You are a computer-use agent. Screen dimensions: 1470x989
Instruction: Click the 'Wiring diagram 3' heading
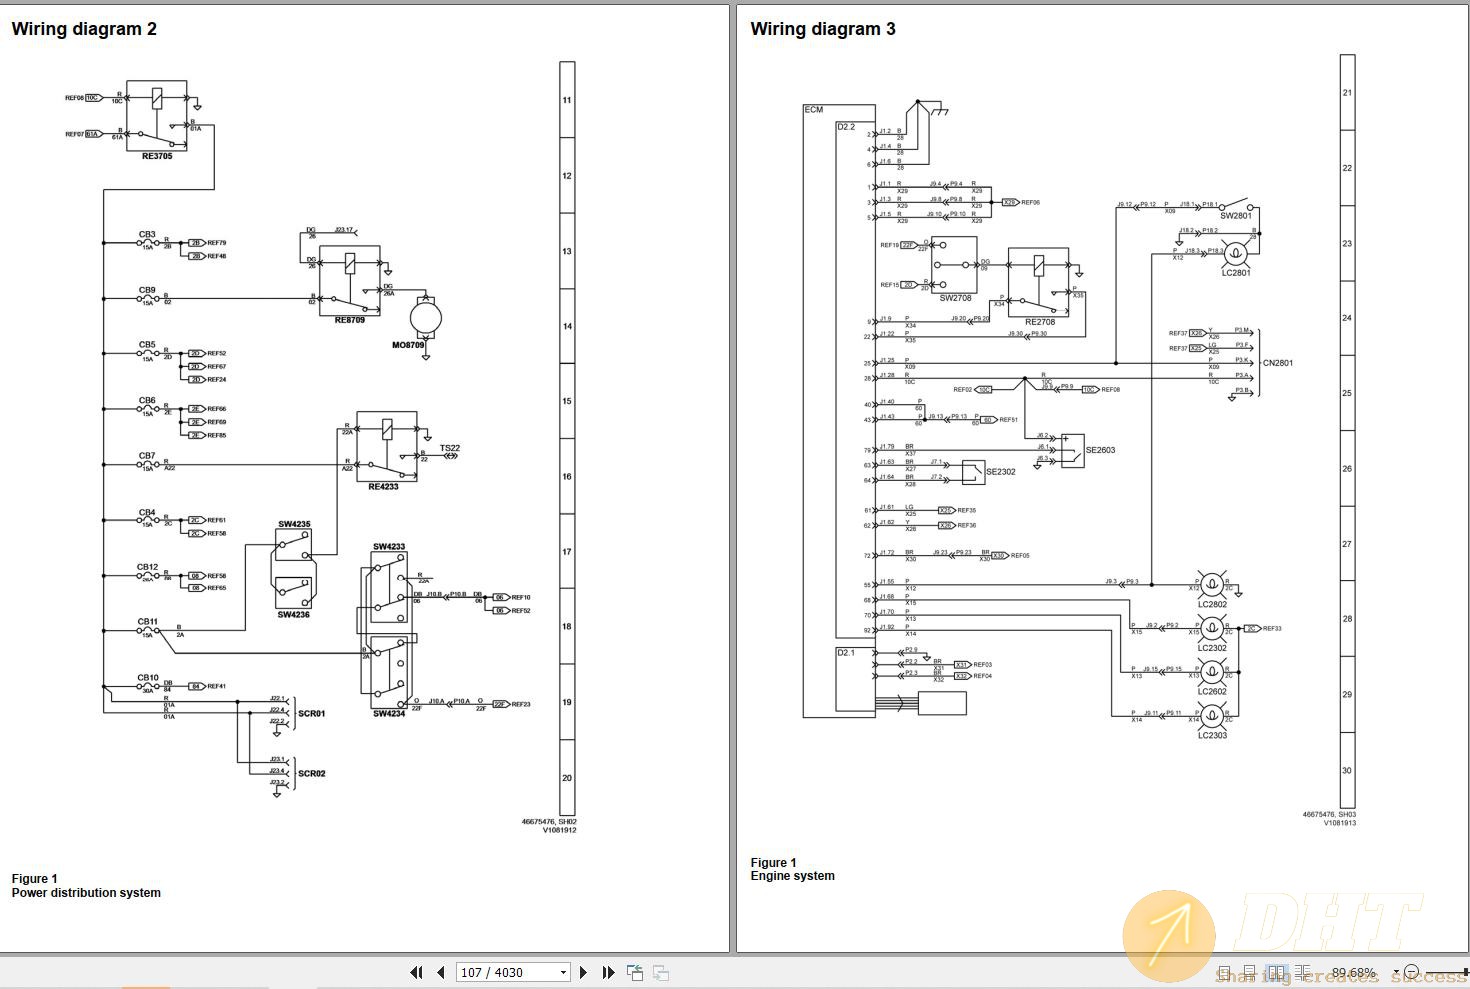(x=823, y=29)
